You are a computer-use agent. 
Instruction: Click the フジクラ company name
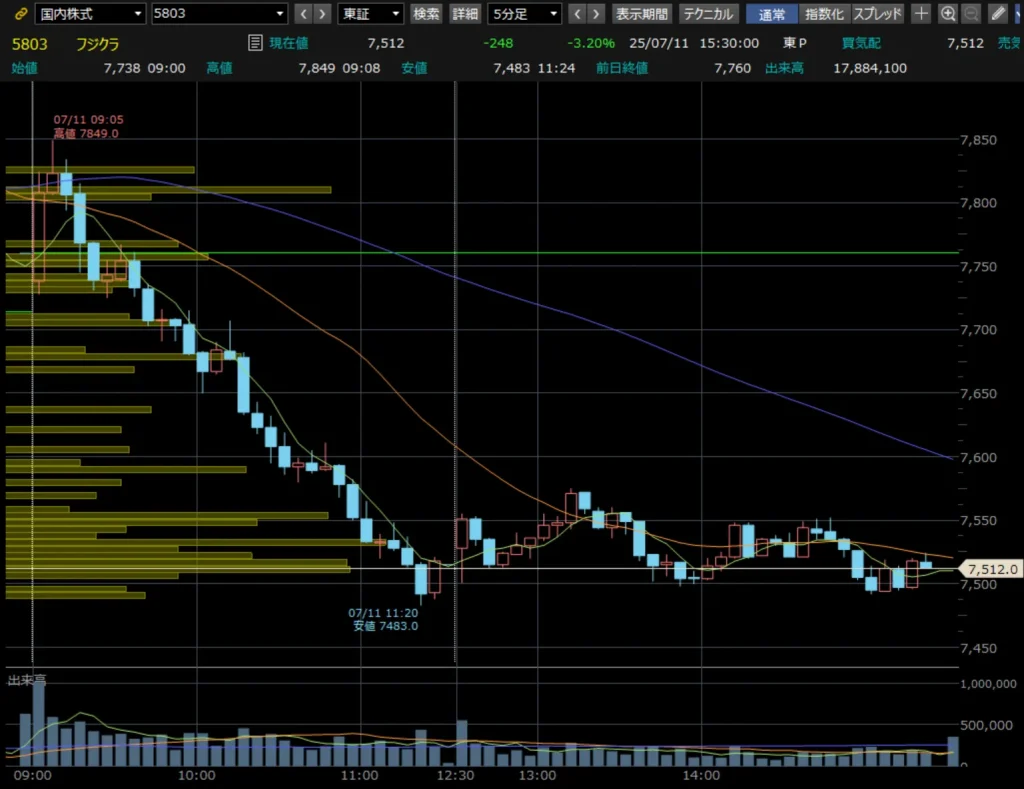(98, 44)
